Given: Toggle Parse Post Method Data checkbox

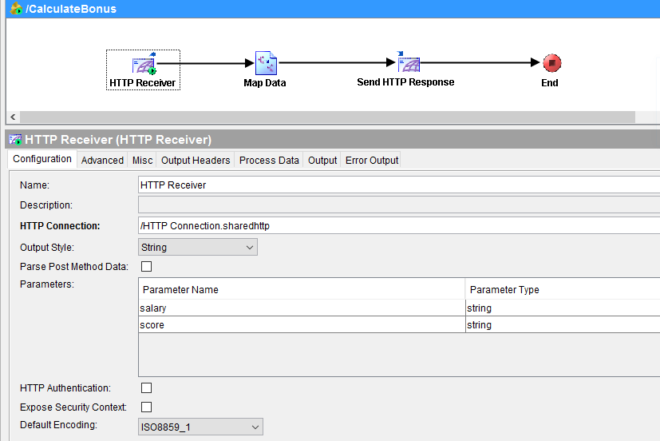Looking at the screenshot, I should tap(146, 266).
